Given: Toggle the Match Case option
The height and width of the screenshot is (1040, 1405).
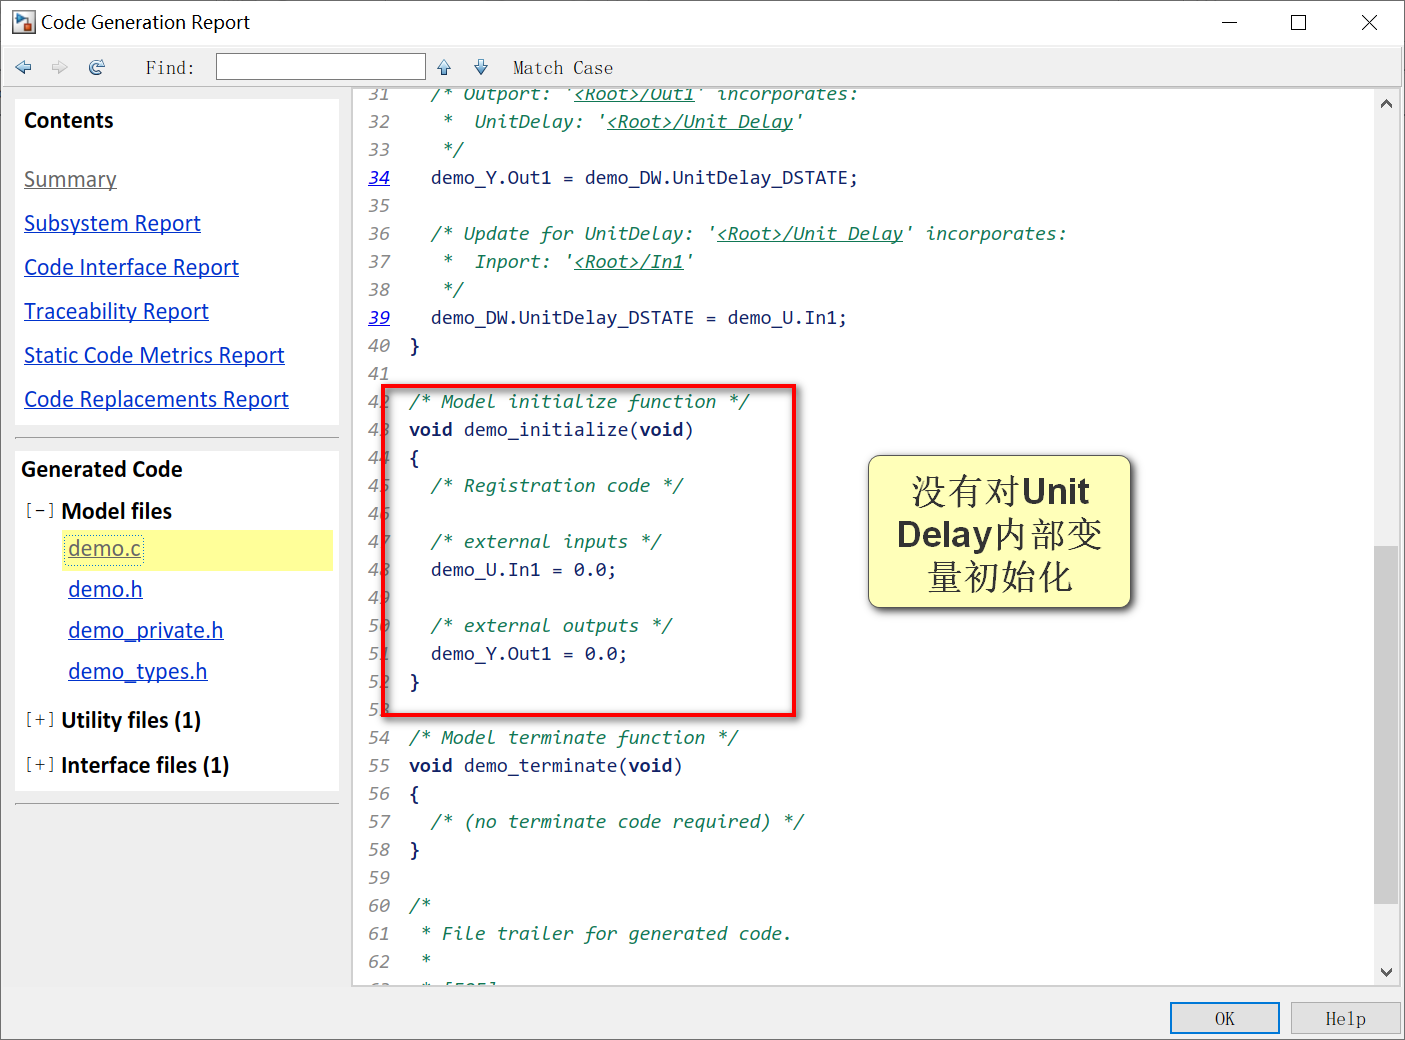Looking at the screenshot, I should [x=563, y=68].
